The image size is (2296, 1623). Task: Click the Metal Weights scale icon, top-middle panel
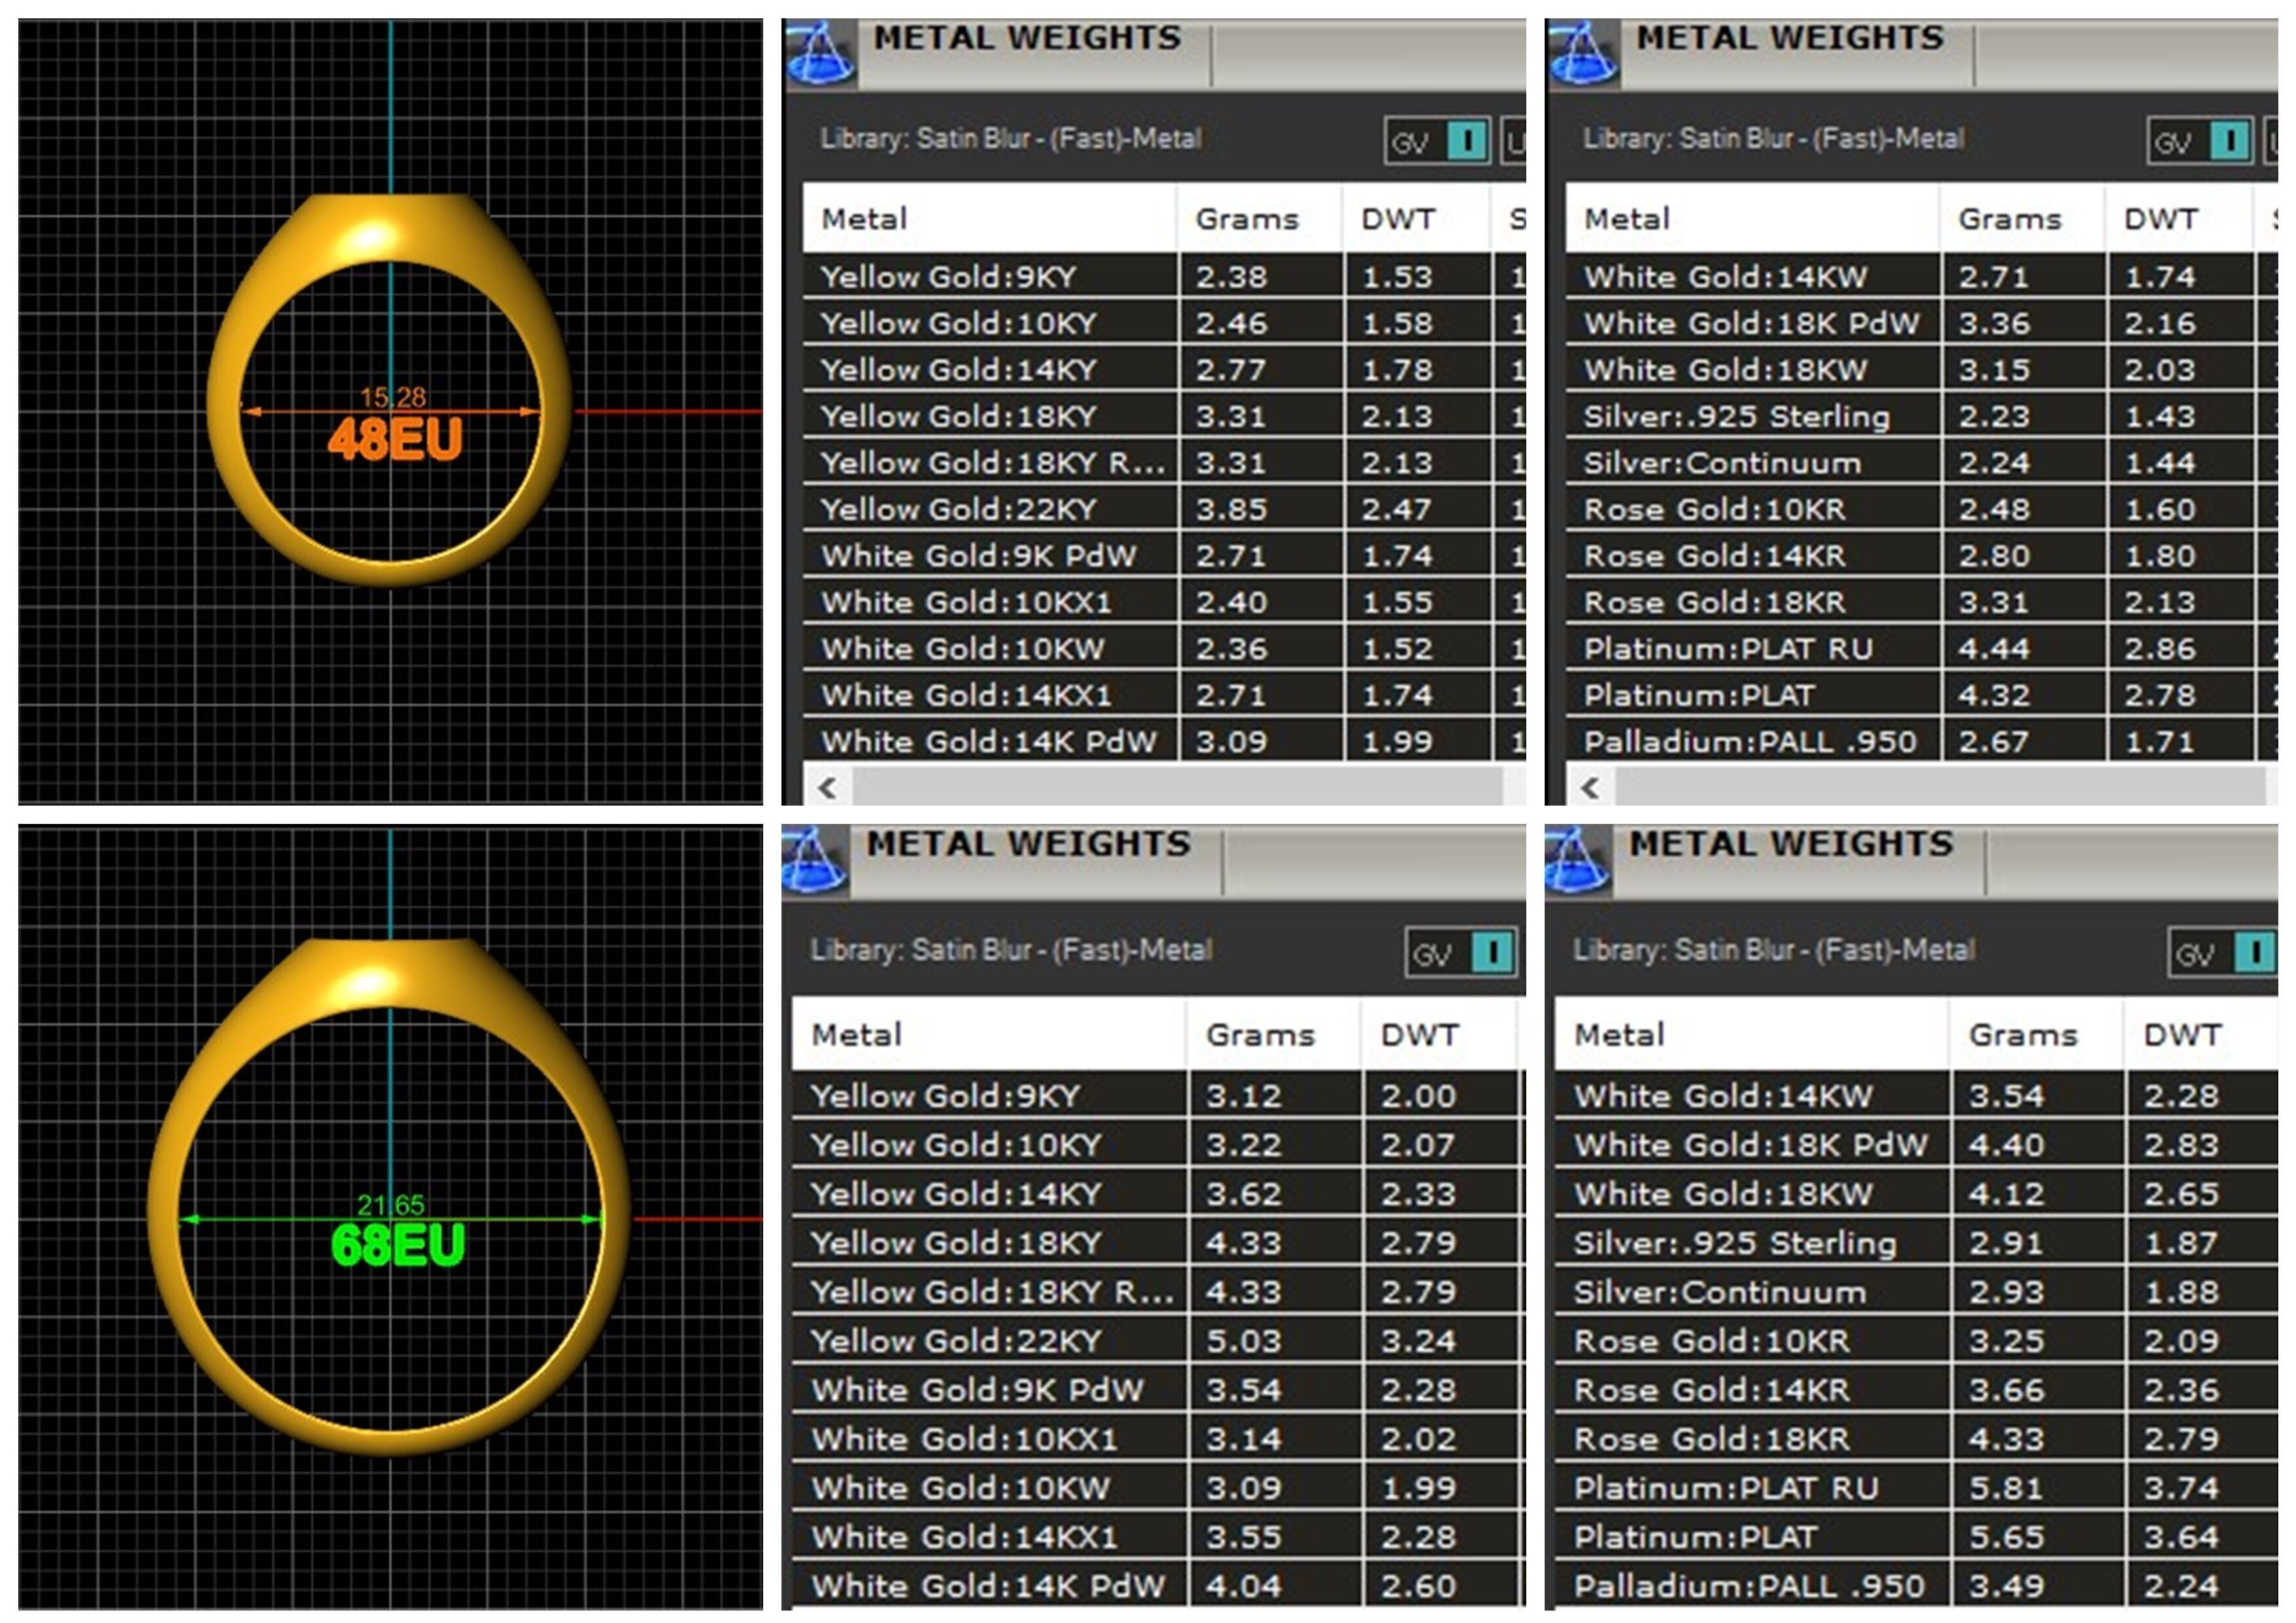(819, 55)
